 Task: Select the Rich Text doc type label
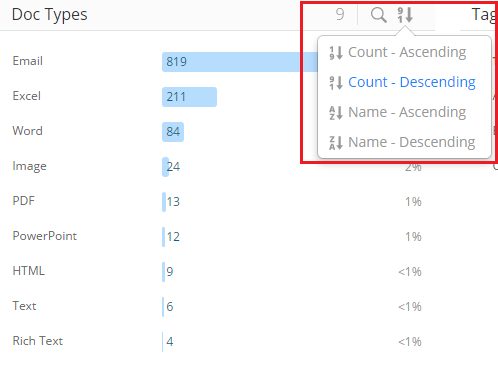(38, 341)
